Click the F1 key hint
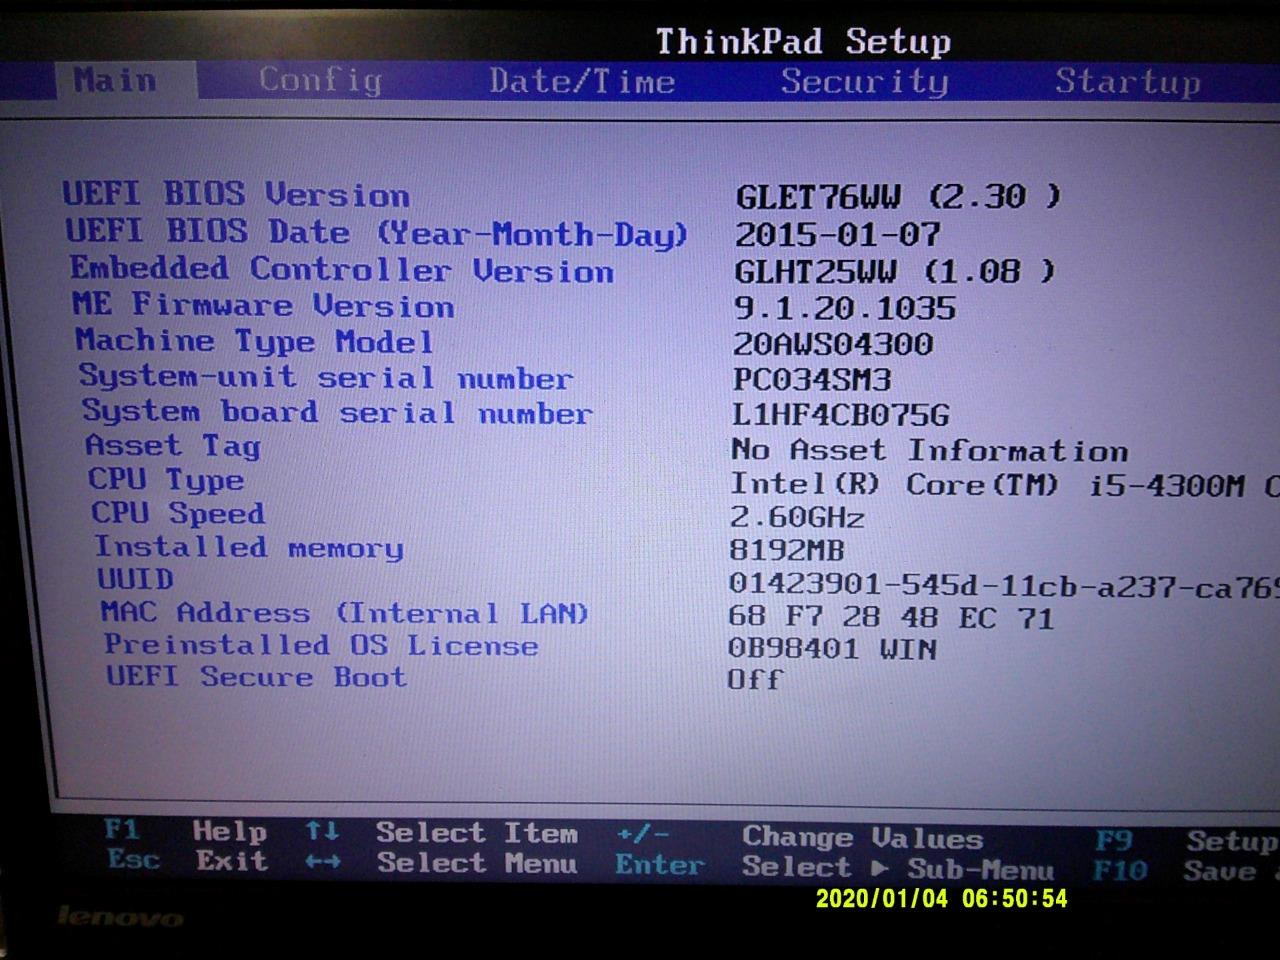1280x960 pixels. coord(121,830)
